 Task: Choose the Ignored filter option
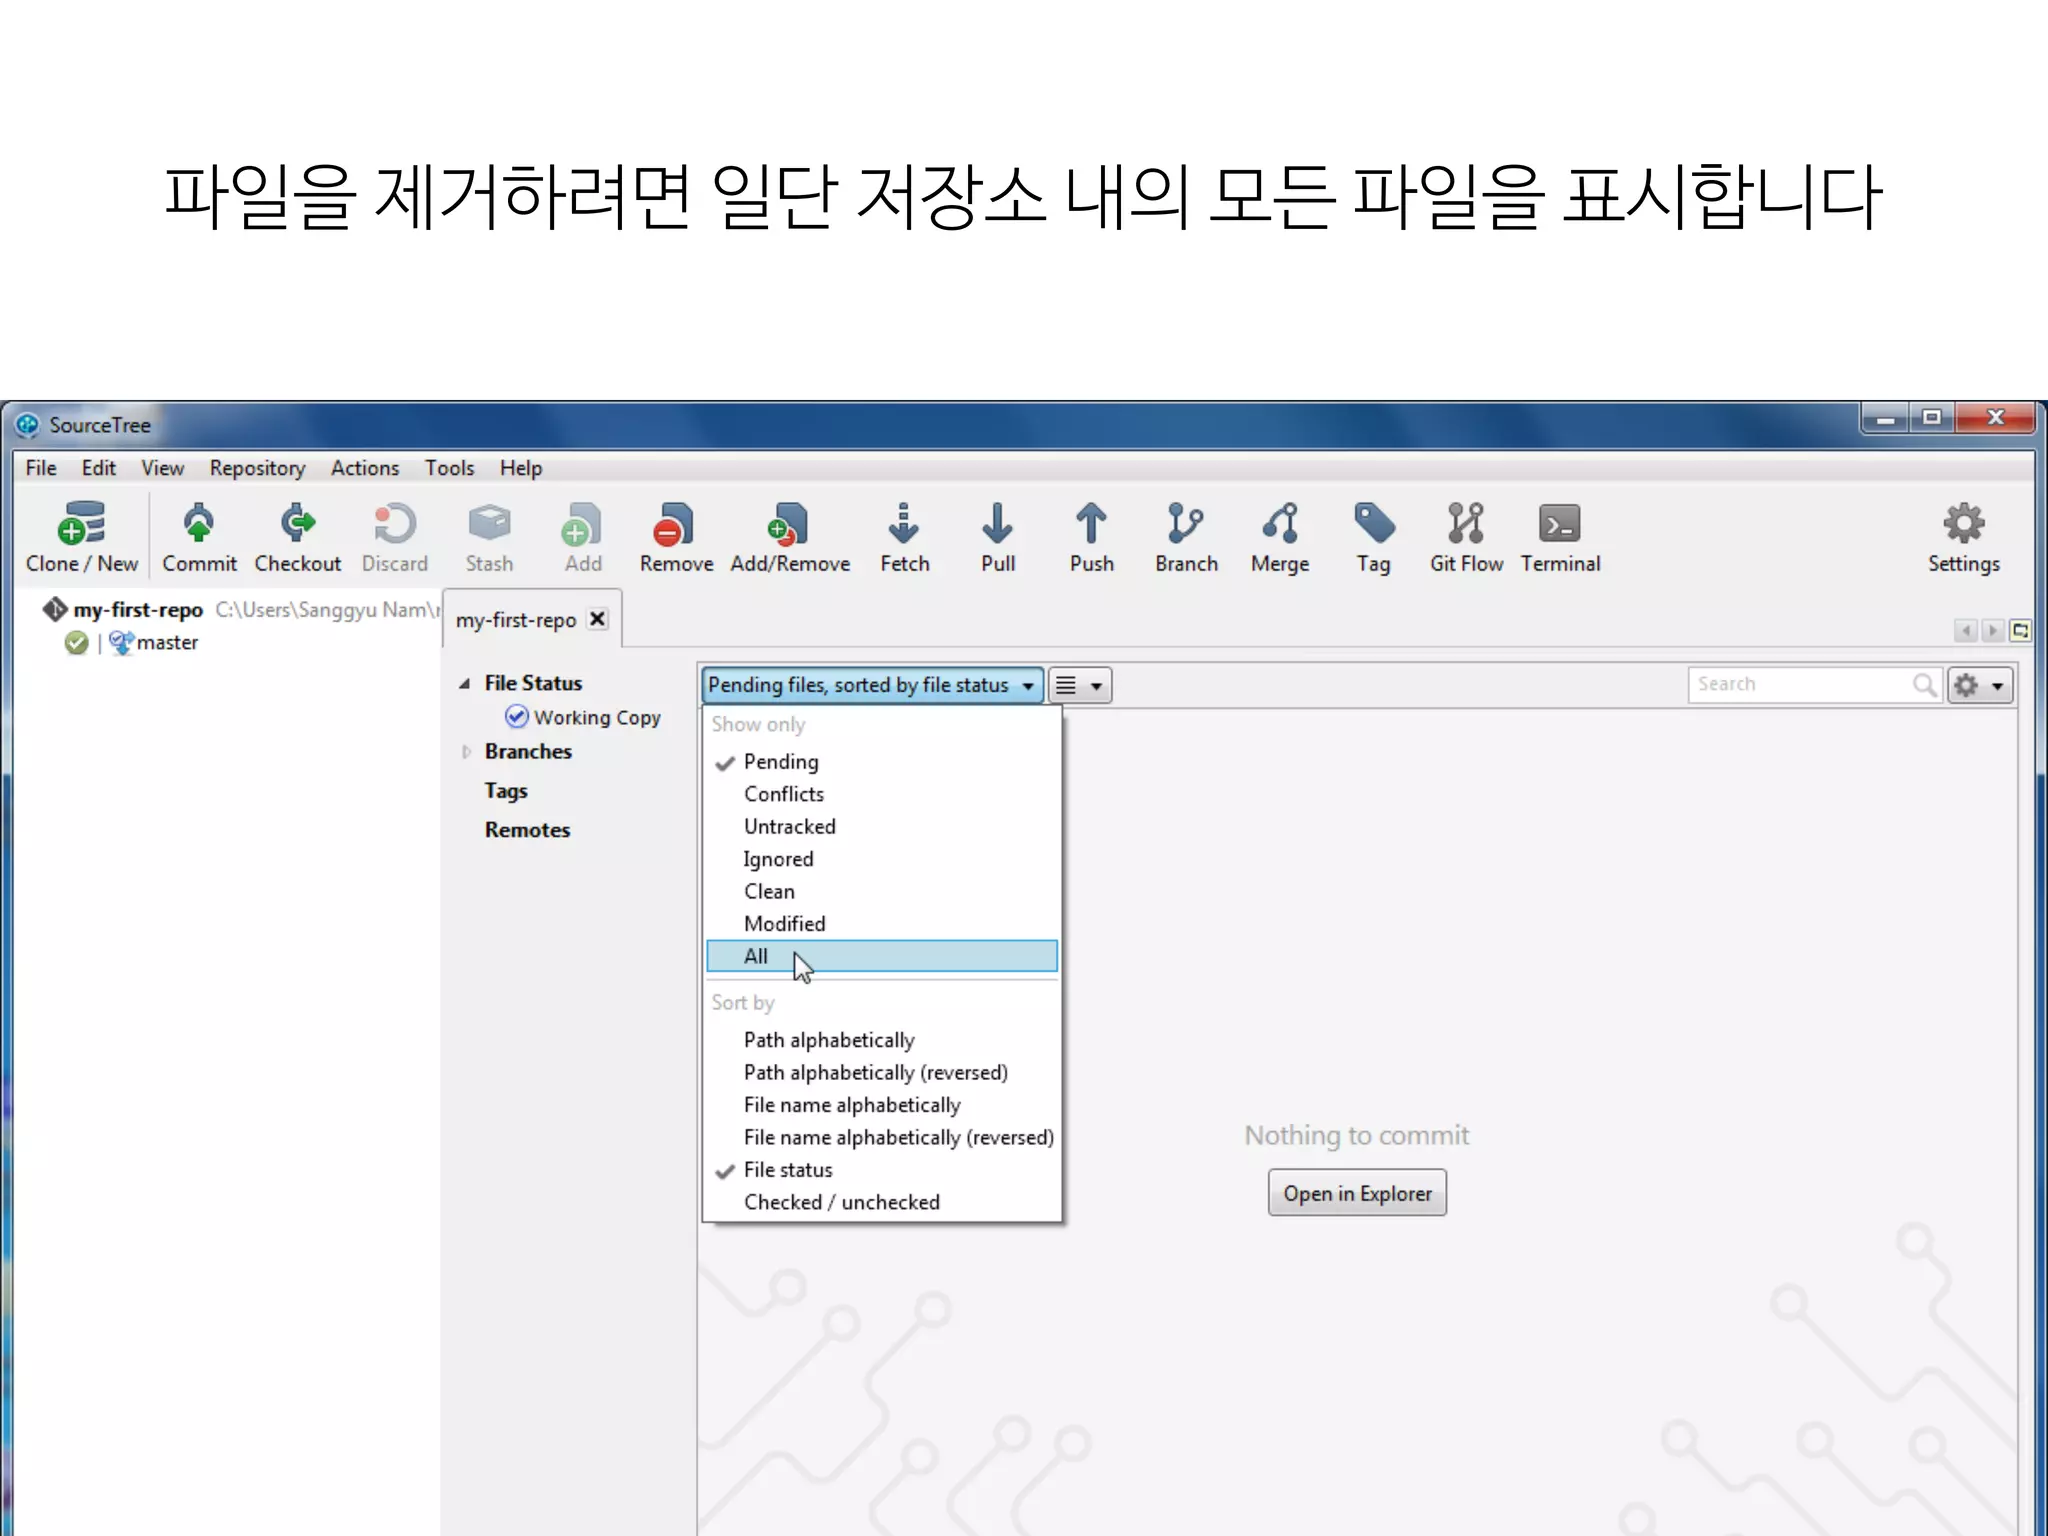(882, 859)
